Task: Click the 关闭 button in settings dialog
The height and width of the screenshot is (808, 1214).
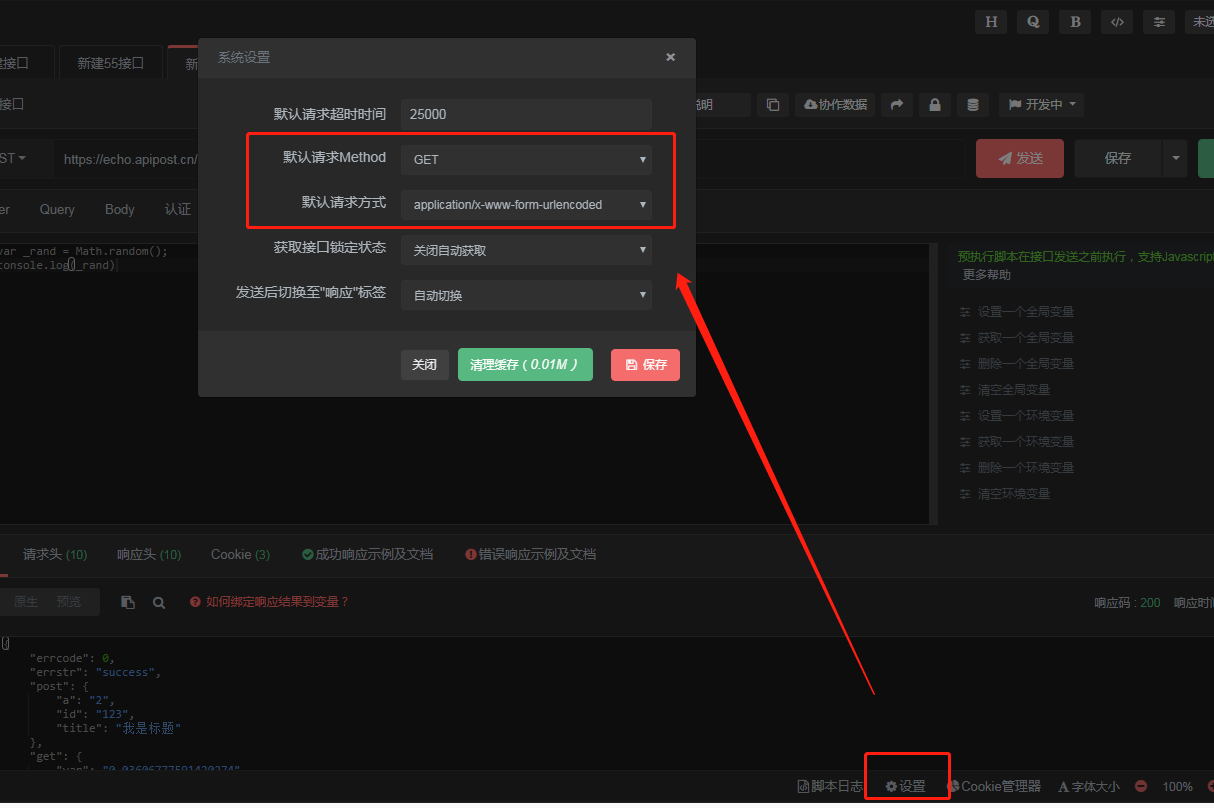Action: pyautogui.click(x=425, y=365)
